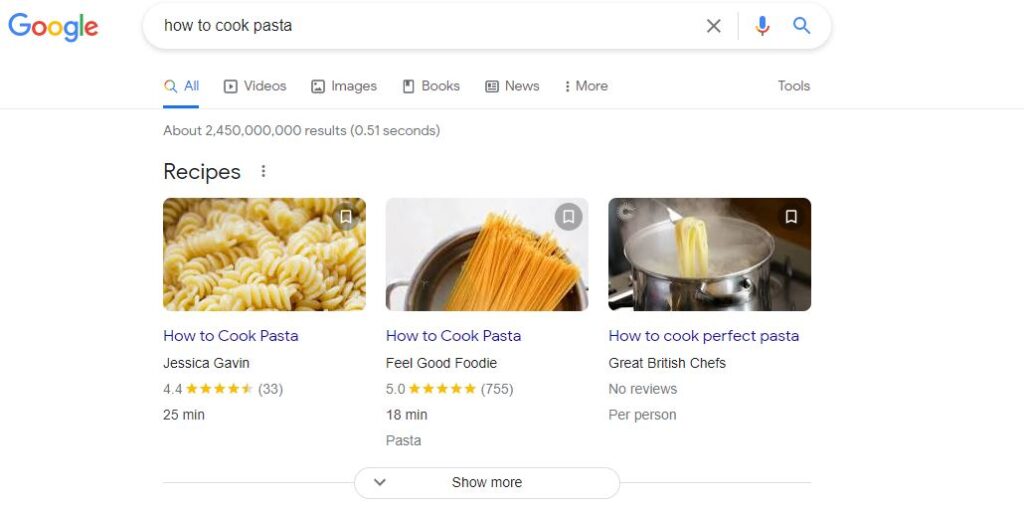This screenshot has width=1024, height=510.
Task: Bookmark the Great British Chefs recipe
Action: (791, 217)
